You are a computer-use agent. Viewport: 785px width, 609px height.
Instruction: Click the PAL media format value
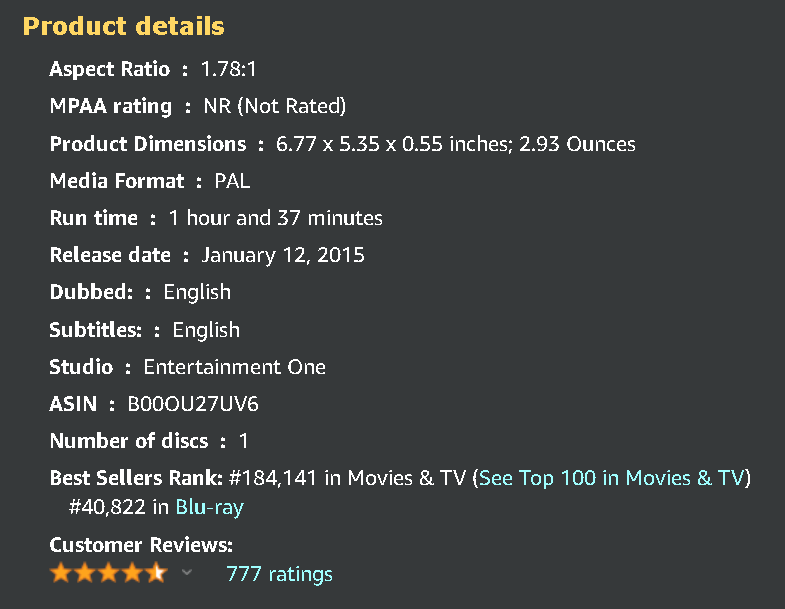(x=232, y=181)
